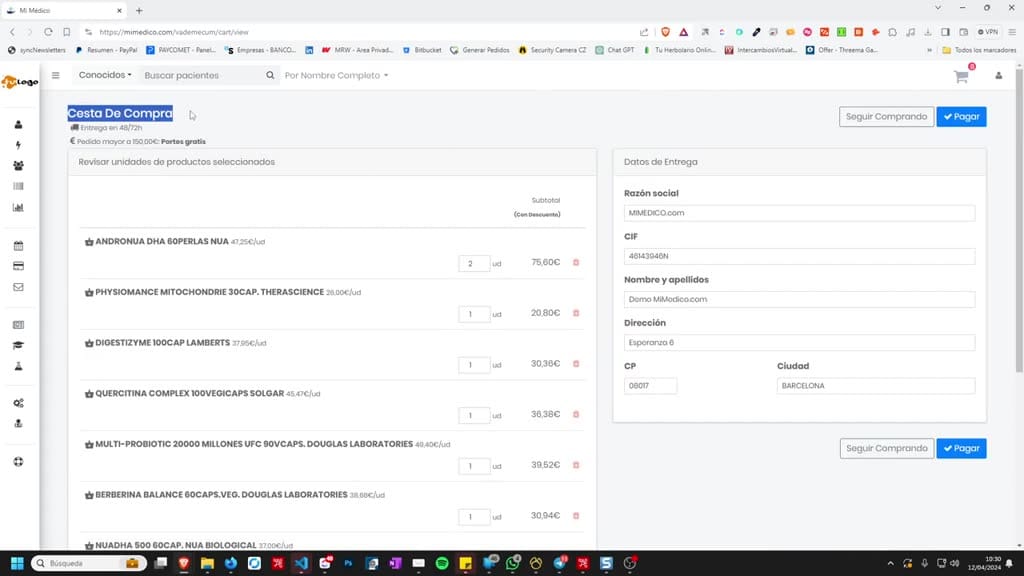Expand the bookmarks overflow chevron
Image resolution: width=1024 pixels, height=576 pixels.
(x=929, y=50)
